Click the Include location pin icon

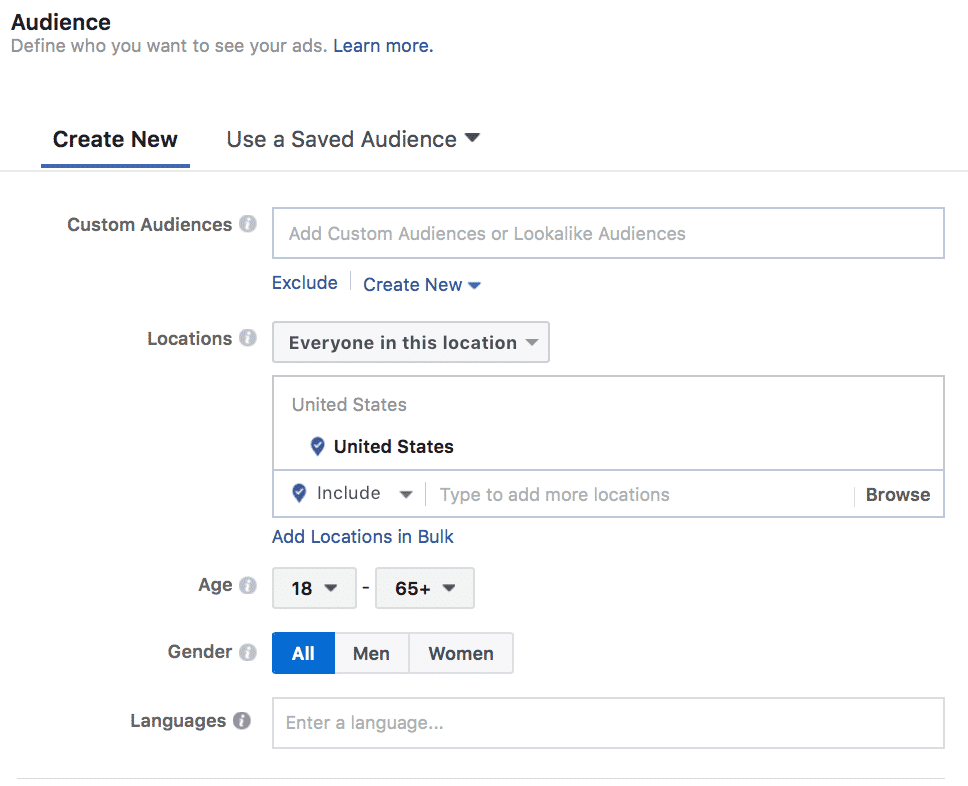tap(299, 493)
